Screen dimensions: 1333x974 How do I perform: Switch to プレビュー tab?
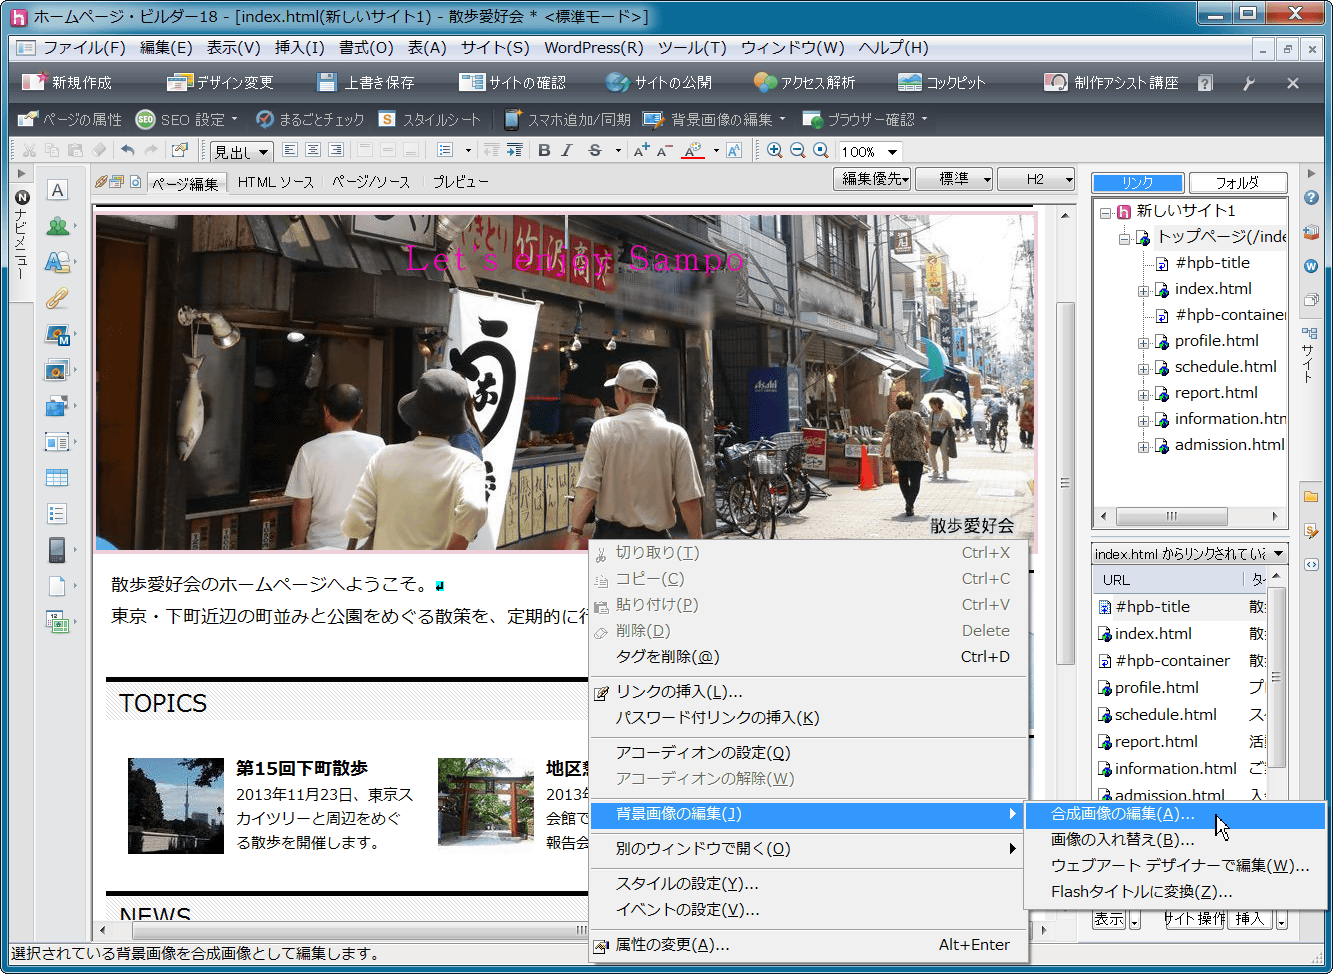461,182
